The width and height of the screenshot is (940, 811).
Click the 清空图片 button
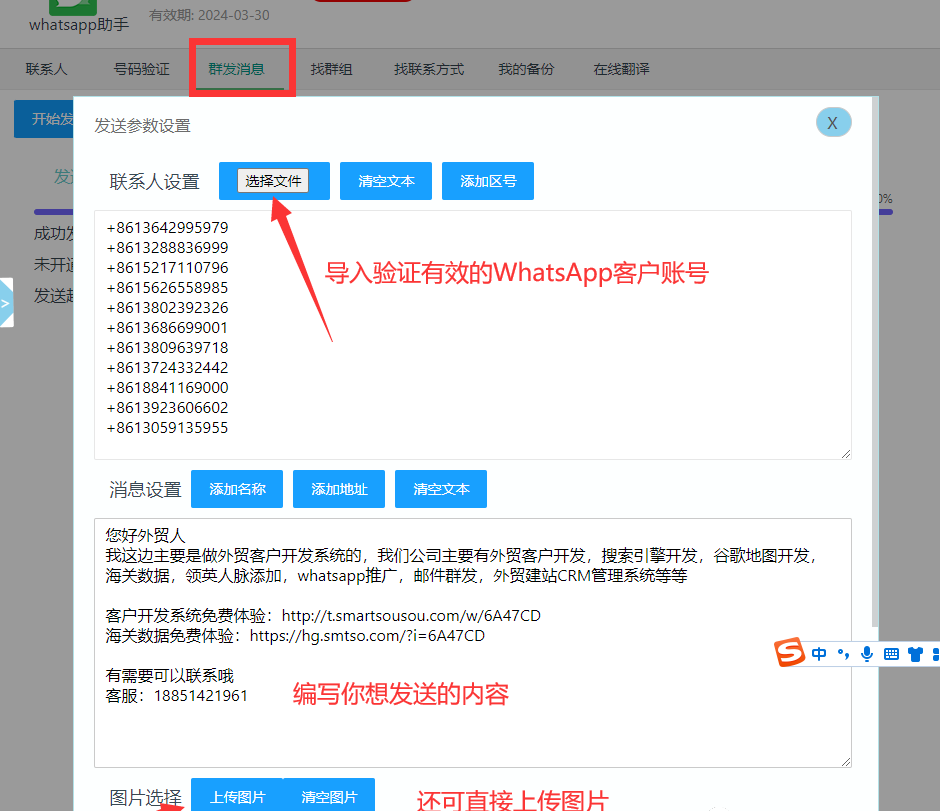coord(329,796)
